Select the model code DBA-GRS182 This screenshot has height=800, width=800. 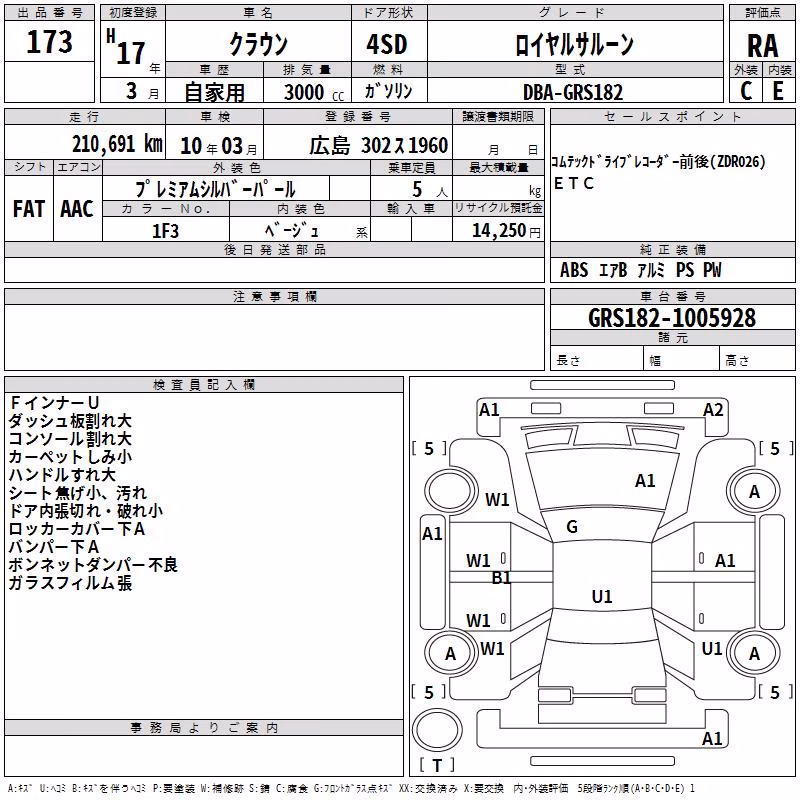click(573, 92)
